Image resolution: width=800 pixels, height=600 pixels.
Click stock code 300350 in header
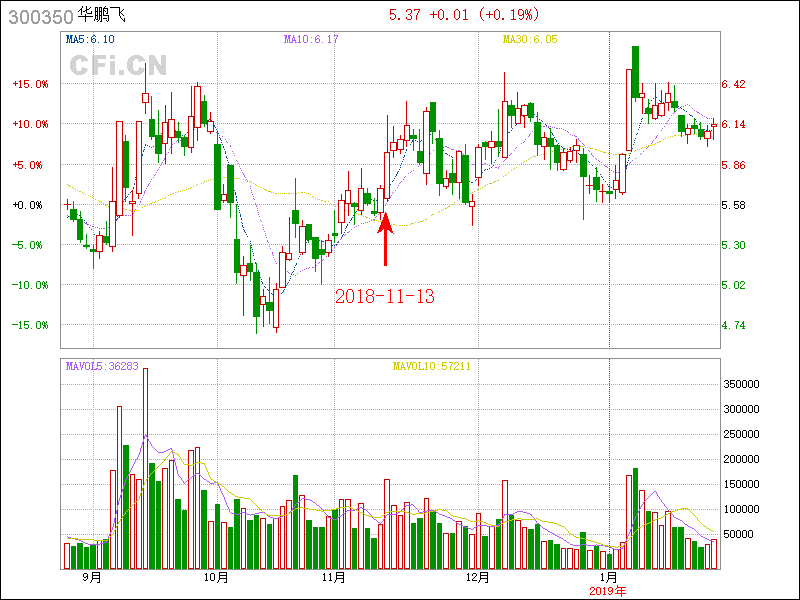point(37,16)
